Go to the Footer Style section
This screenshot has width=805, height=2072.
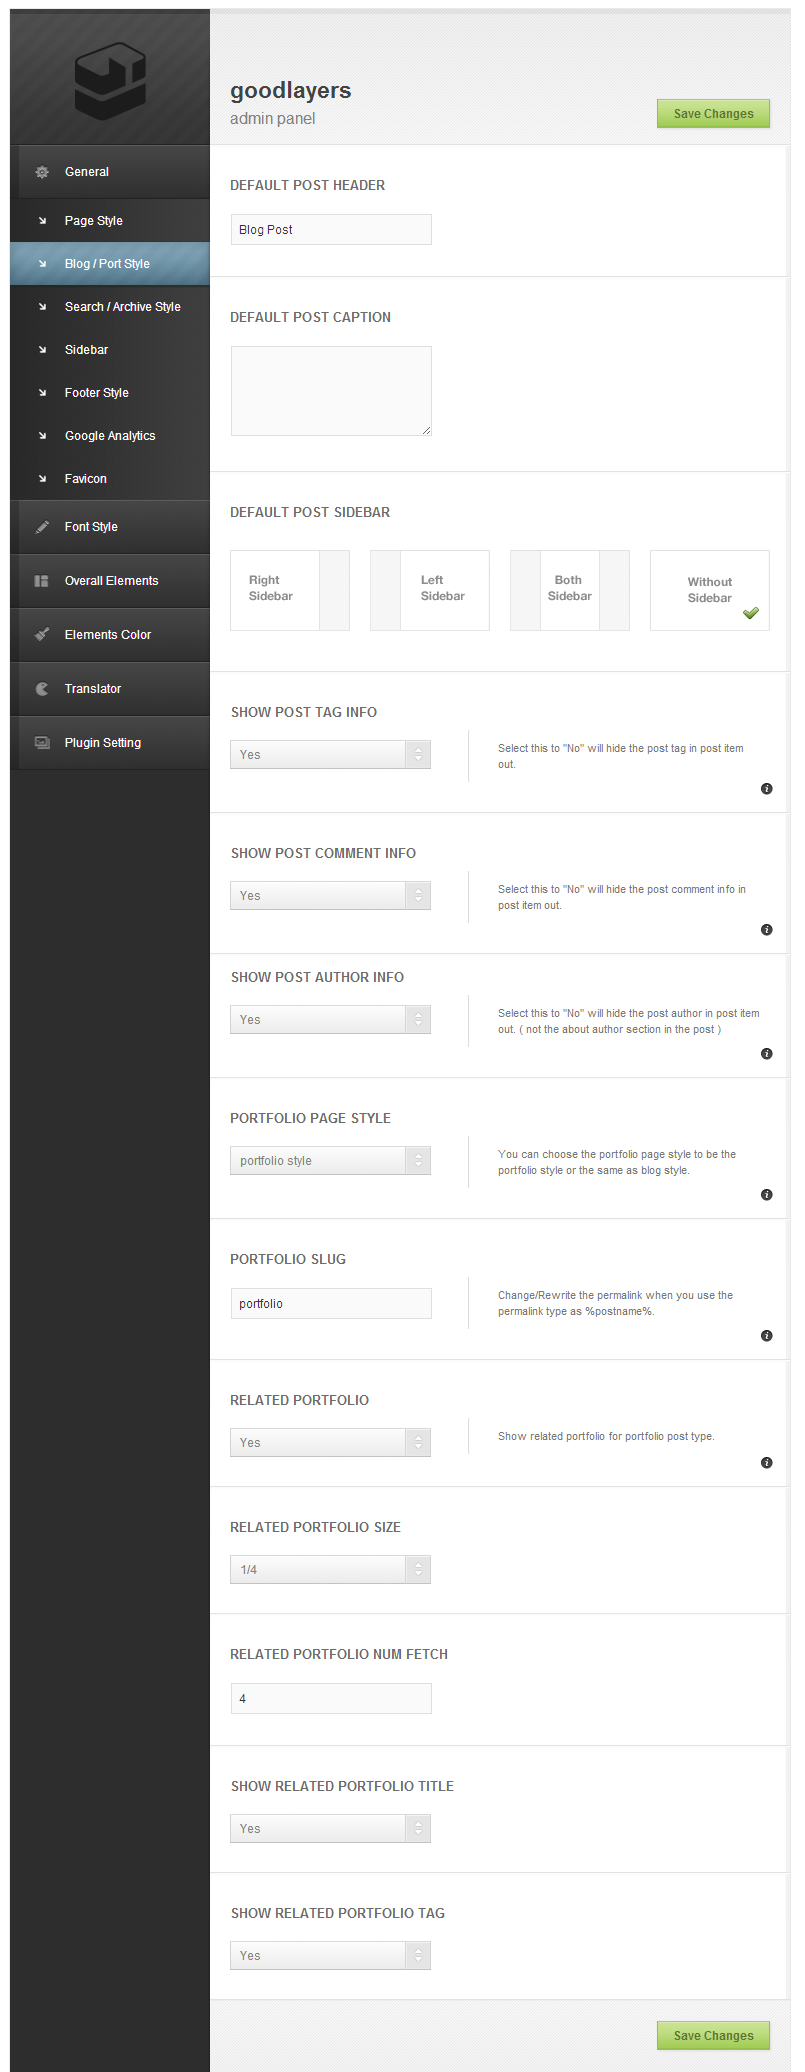[96, 393]
